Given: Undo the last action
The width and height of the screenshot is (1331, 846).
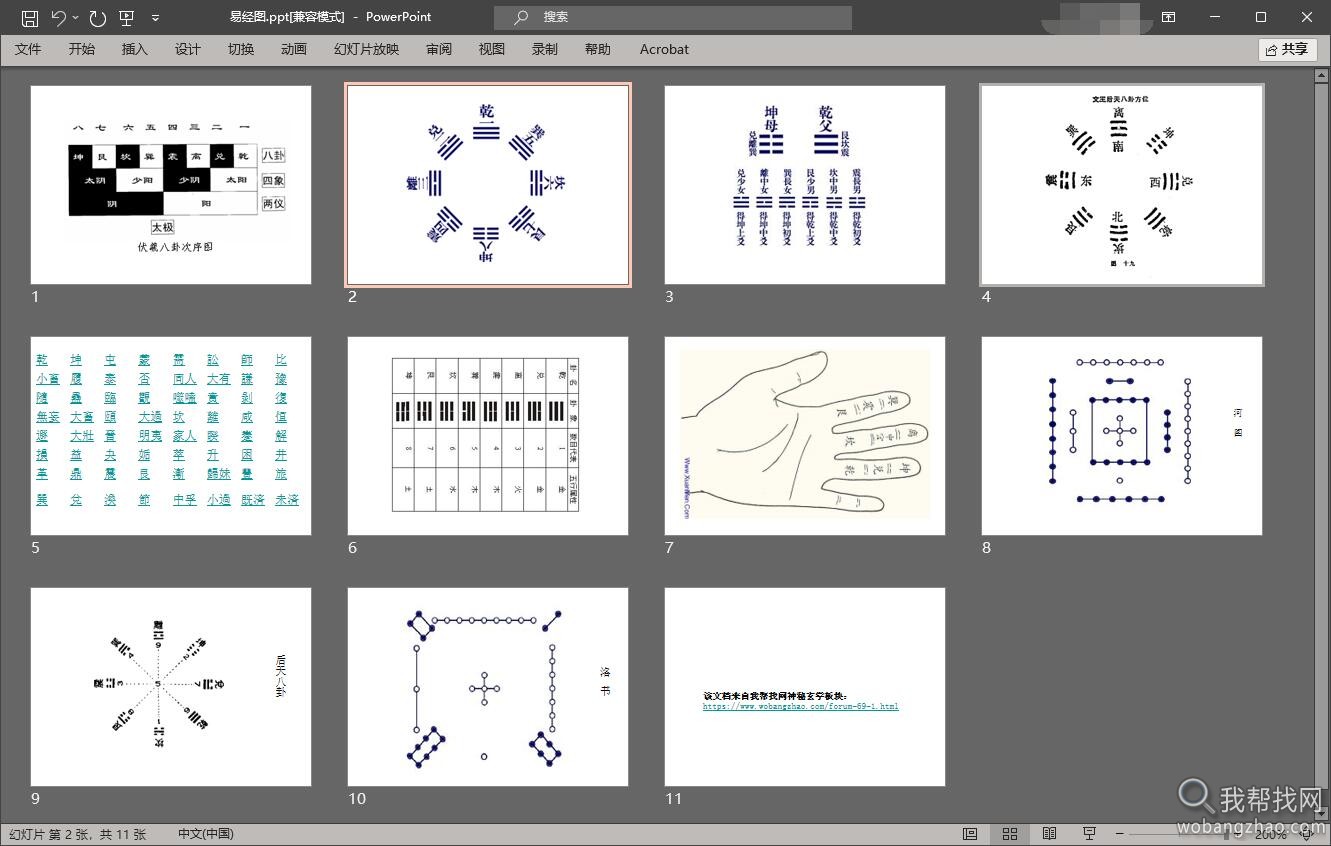Looking at the screenshot, I should 58,17.
